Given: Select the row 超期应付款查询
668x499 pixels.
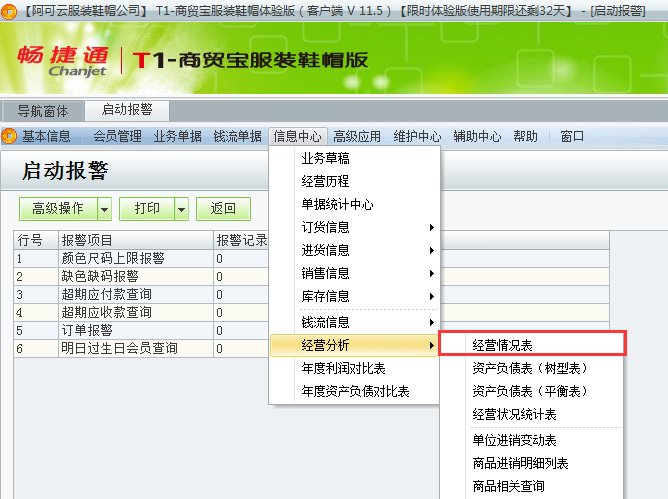Looking at the screenshot, I should (141, 294).
